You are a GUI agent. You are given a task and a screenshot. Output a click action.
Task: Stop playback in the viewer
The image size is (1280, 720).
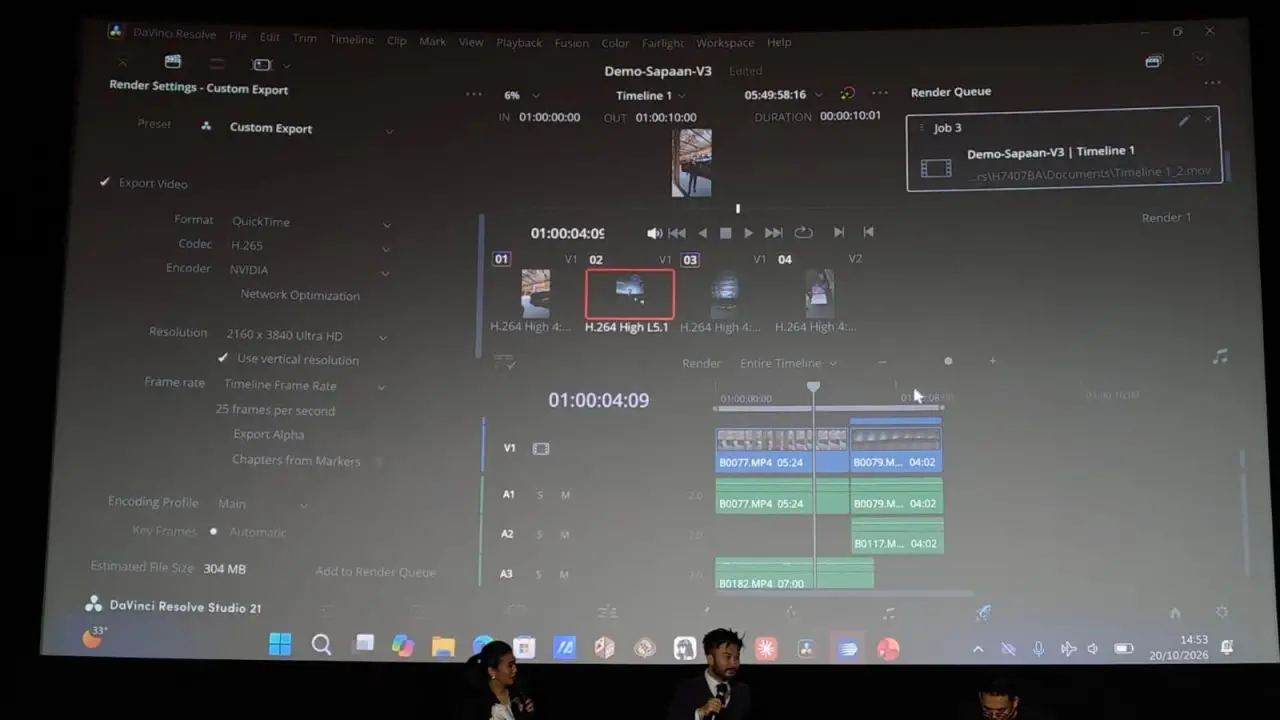click(726, 233)
